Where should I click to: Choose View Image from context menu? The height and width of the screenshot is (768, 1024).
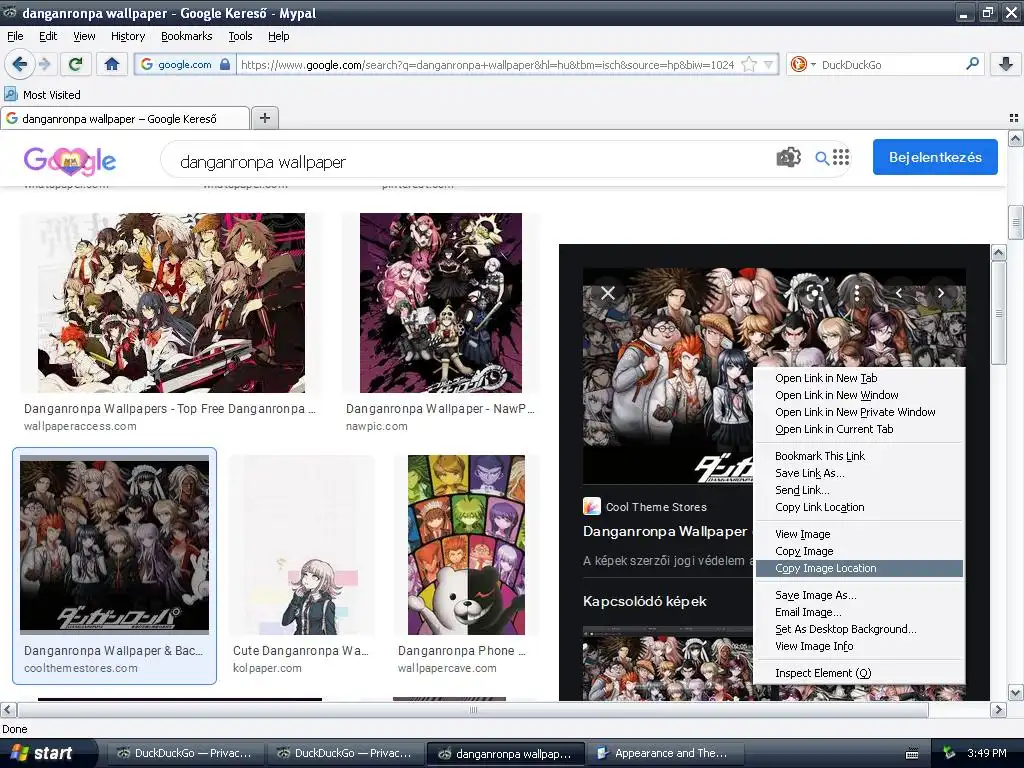[859, 534]
